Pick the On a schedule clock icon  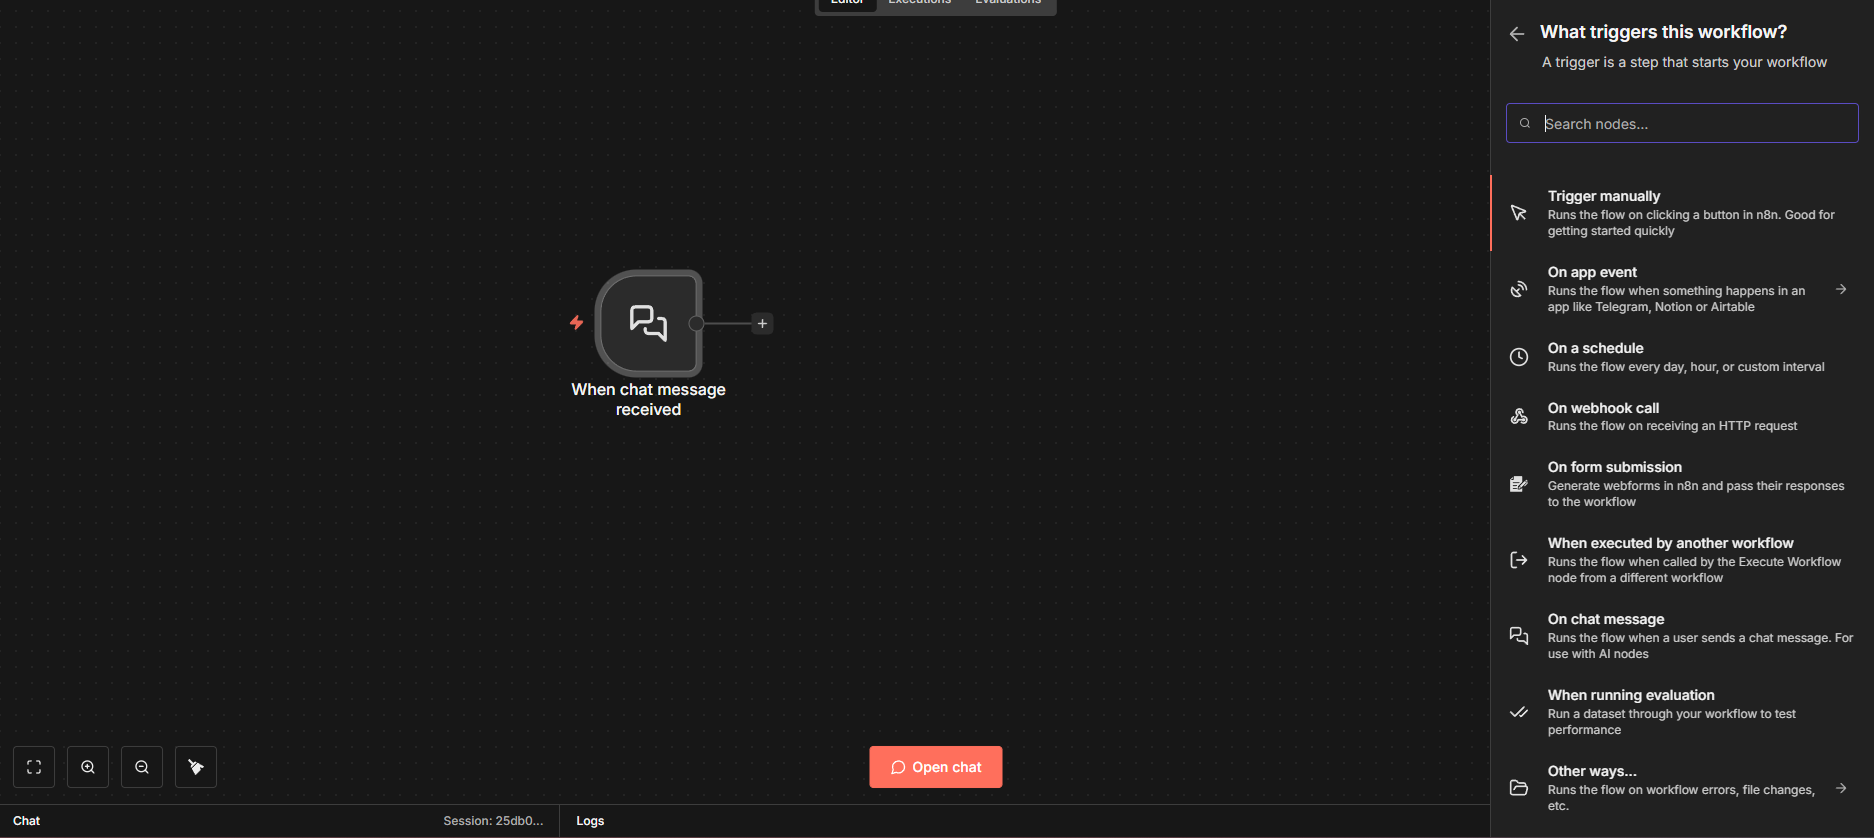click(1519, 357)
